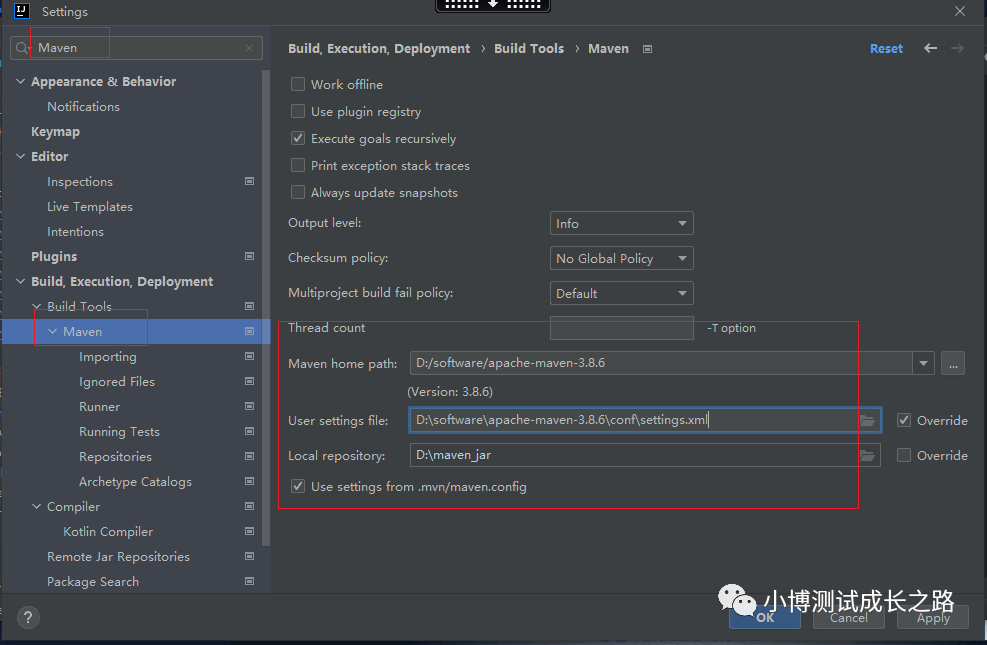Screen dimensions: 987x645
Task: Open the Output level dropdown
Action: tap(621, 223)
